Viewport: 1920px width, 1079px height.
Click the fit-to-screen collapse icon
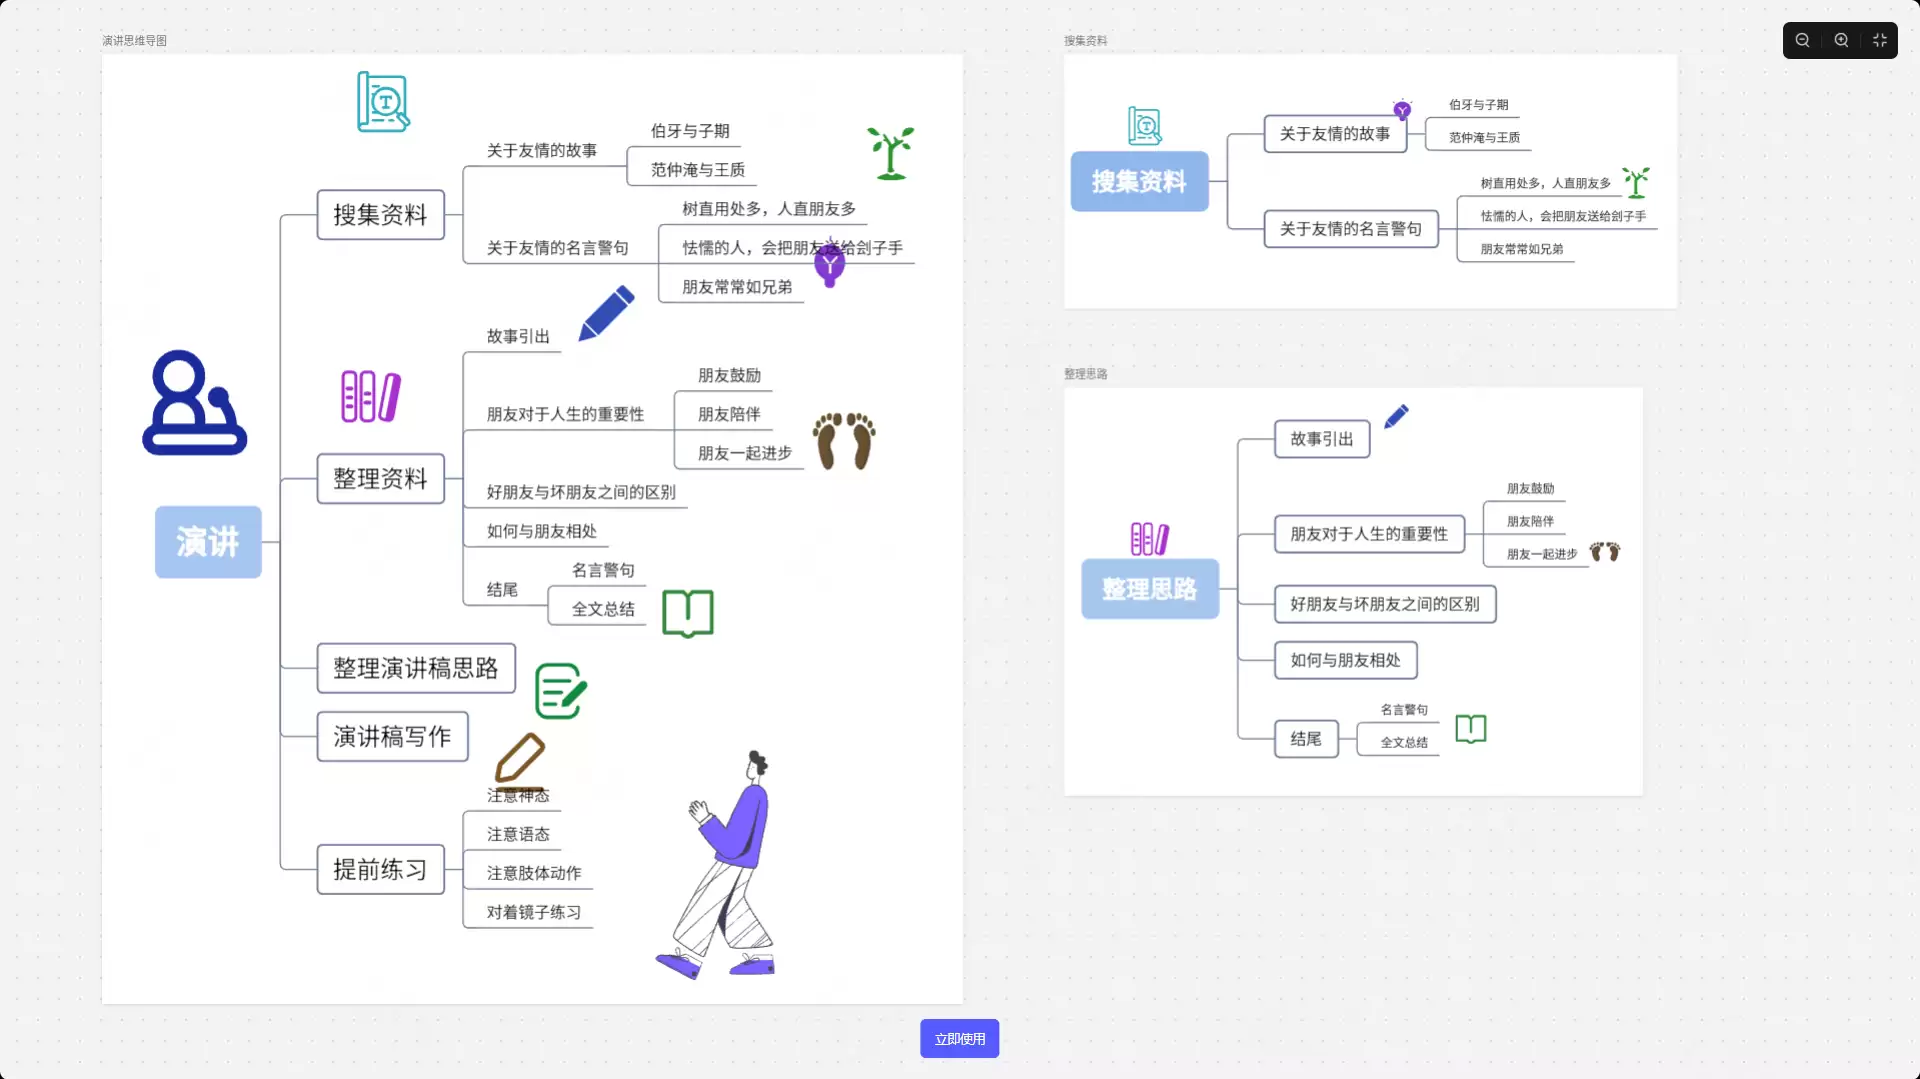click(1880, 40)
